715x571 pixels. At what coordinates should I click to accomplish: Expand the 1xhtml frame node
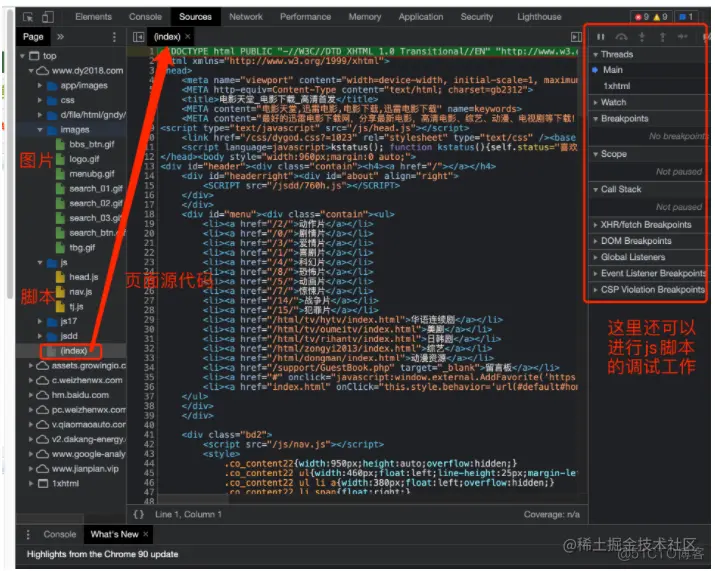tap(31, 483)
